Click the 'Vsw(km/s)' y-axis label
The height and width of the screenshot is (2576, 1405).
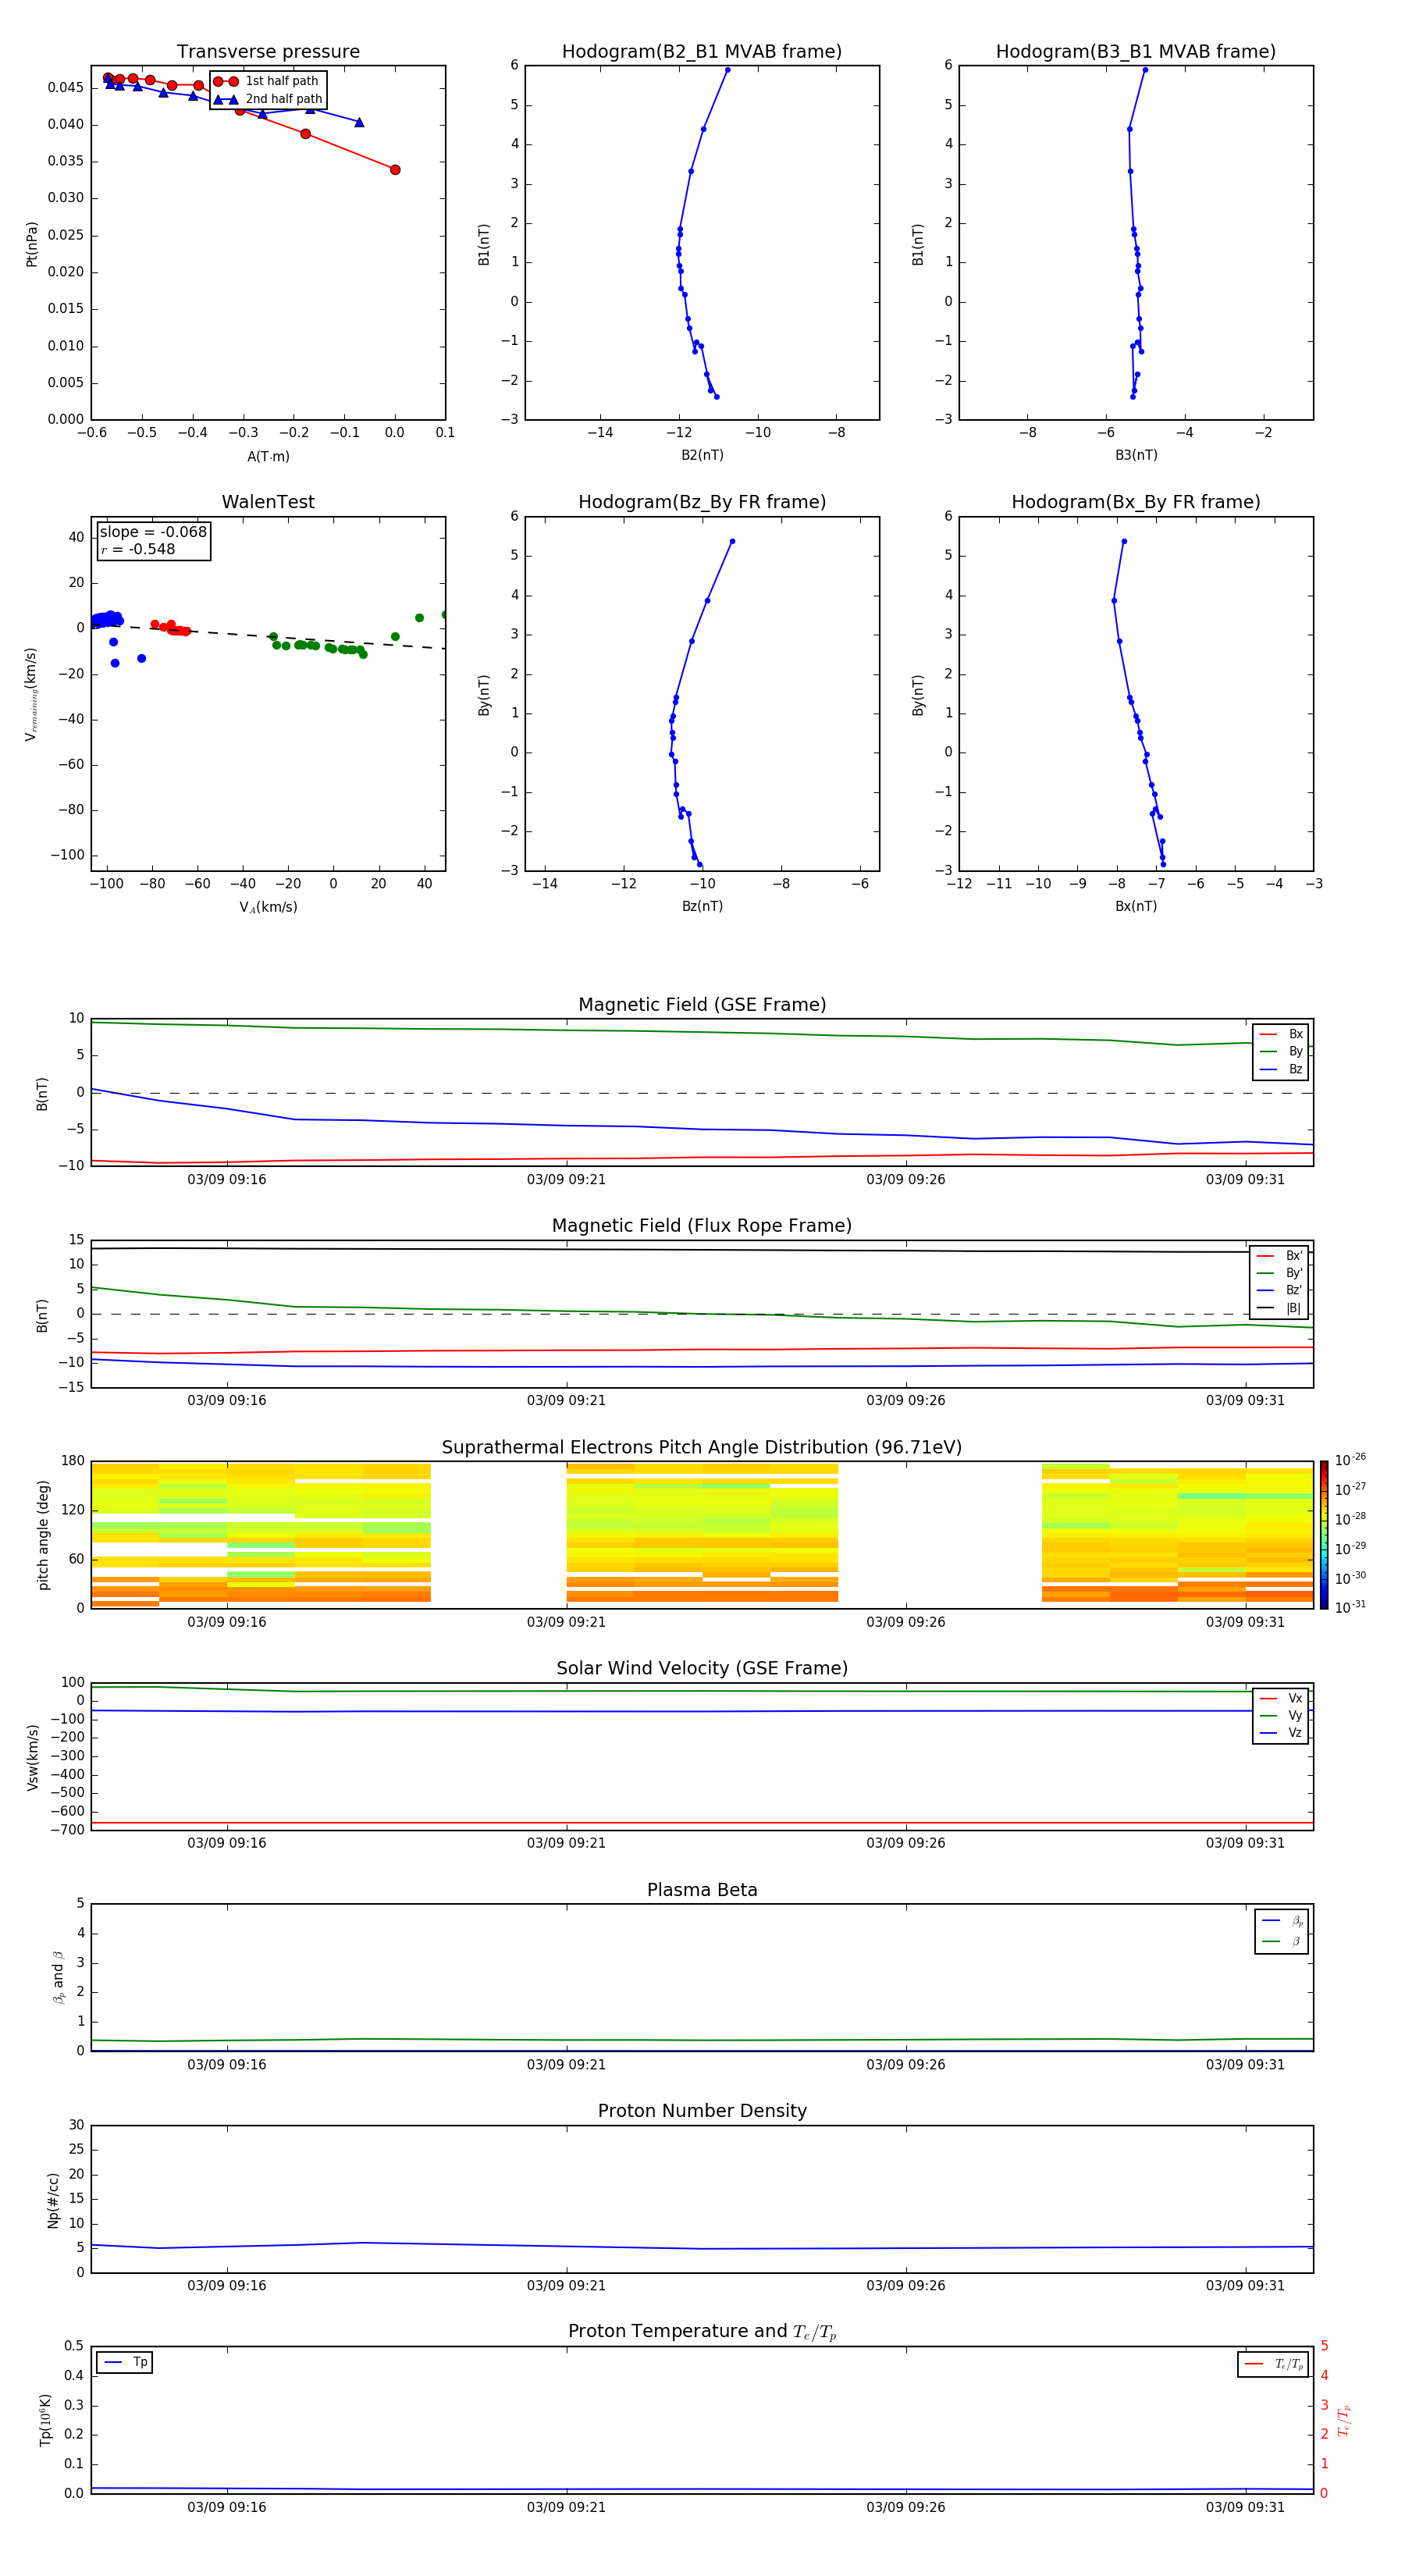tap(32, 1757)
